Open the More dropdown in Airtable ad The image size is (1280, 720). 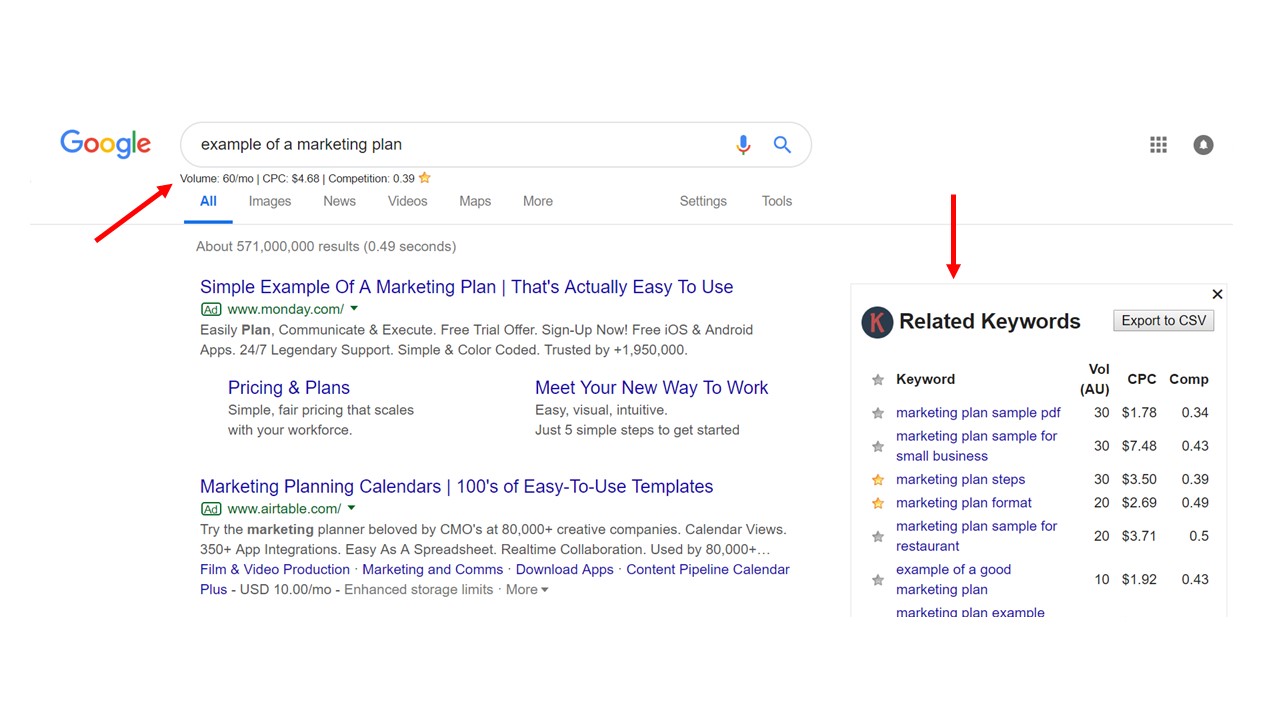coord(527,590)
